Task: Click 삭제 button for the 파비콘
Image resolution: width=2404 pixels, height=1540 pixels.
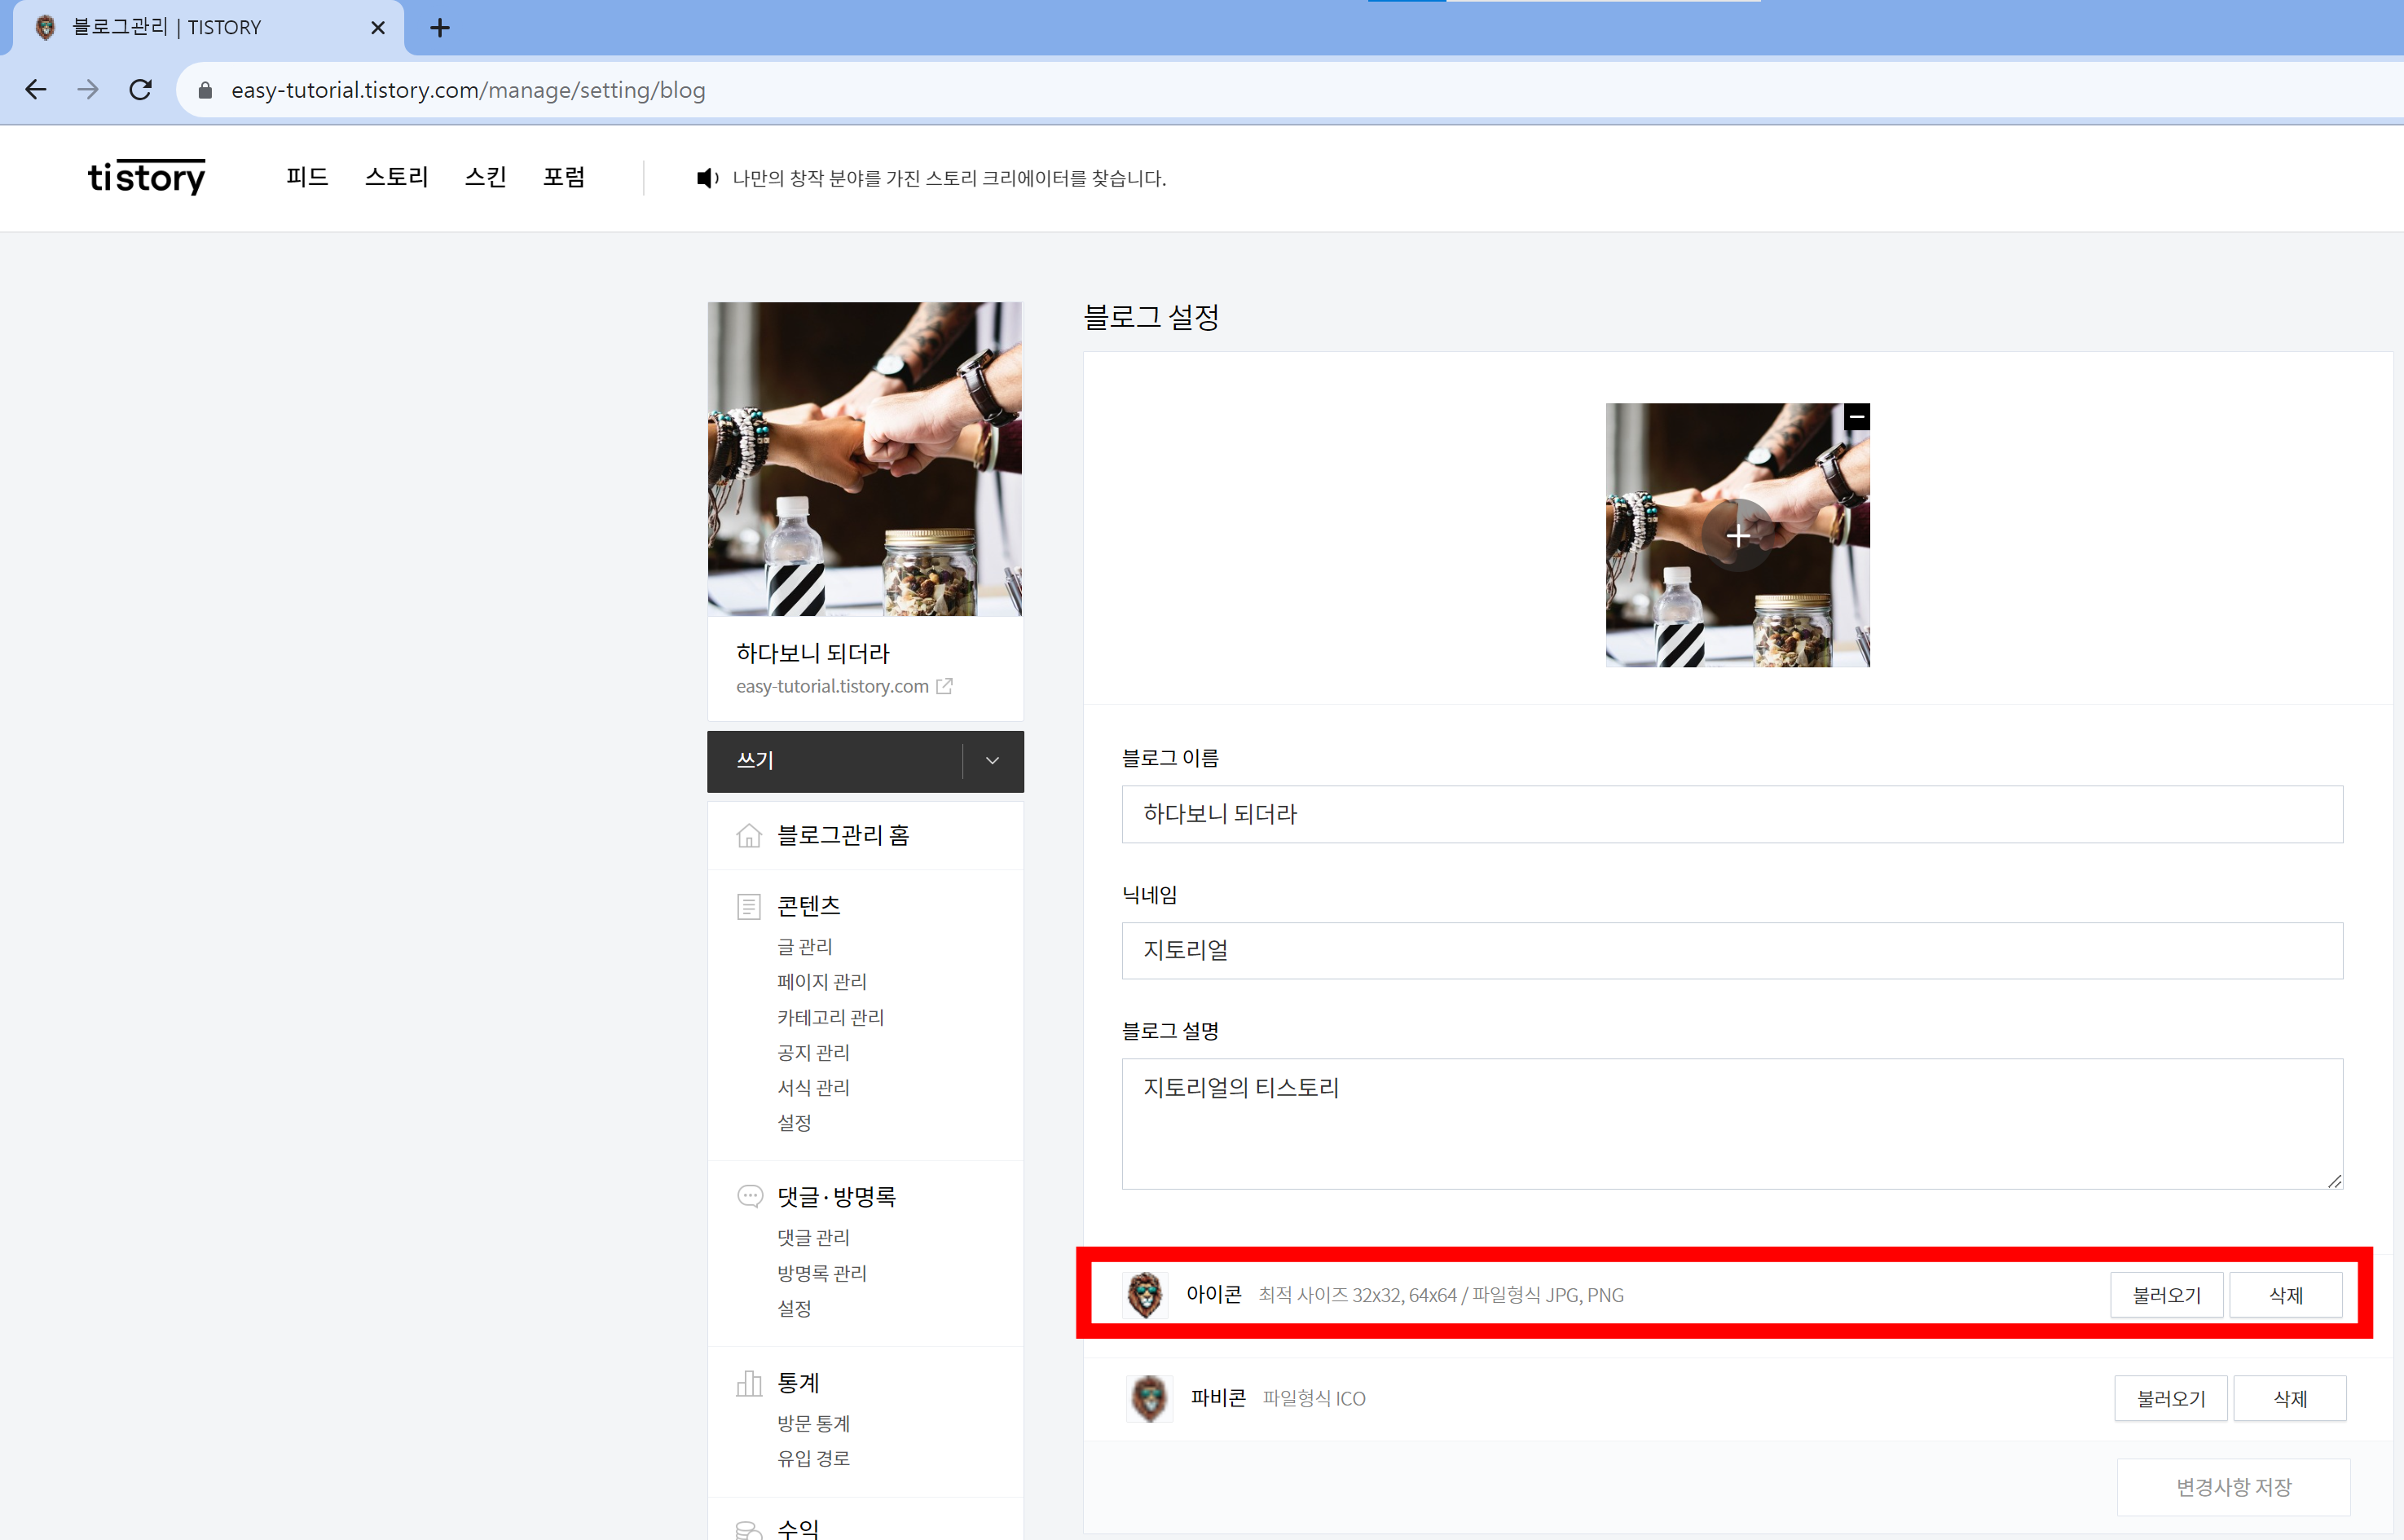Action: pyautogui.click(x=2290, y=1398)
